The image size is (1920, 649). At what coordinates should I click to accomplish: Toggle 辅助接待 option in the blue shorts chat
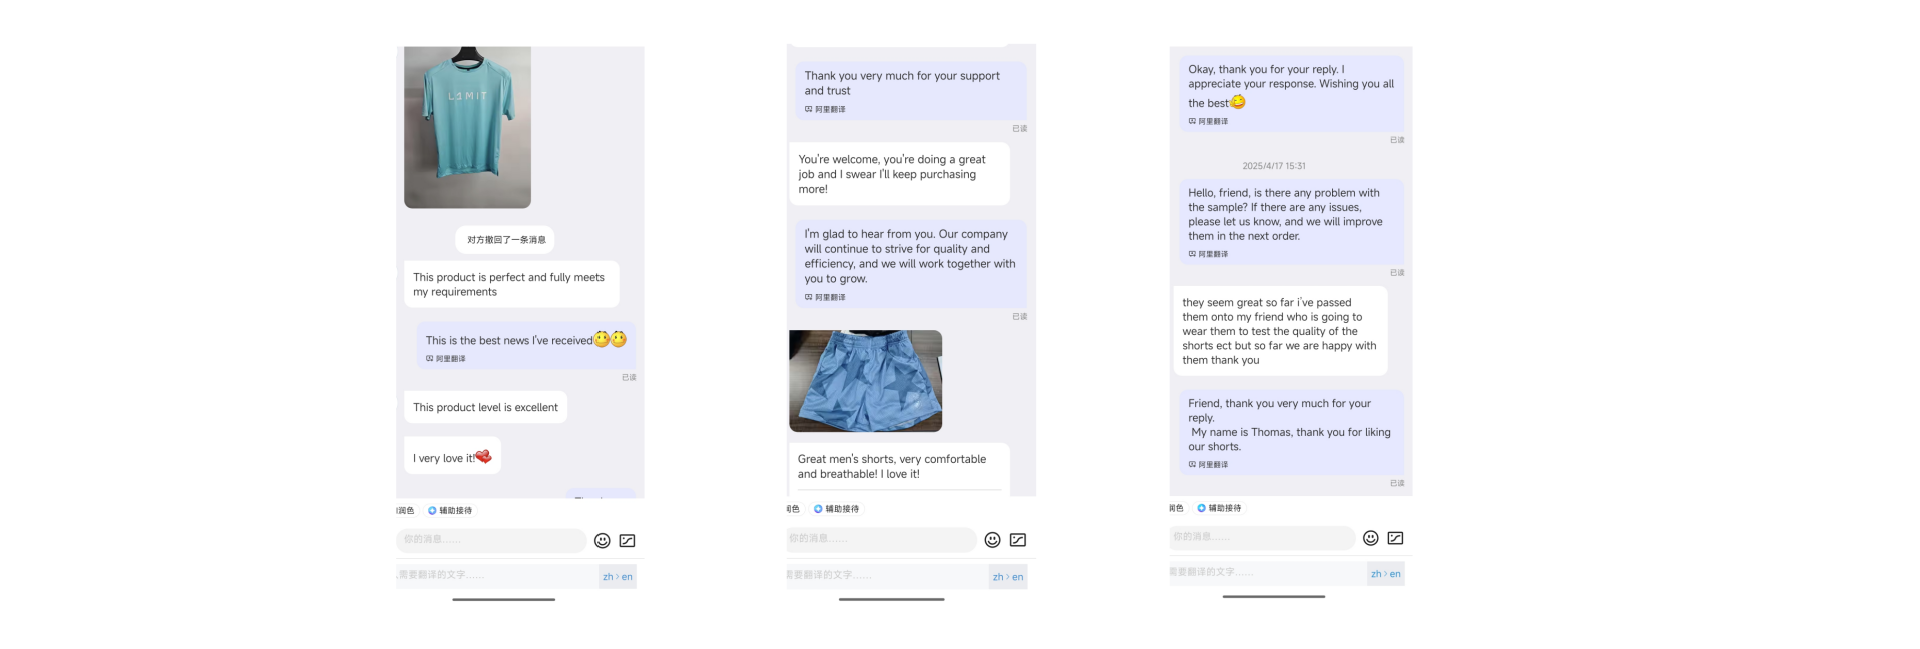tap(836, 509)
